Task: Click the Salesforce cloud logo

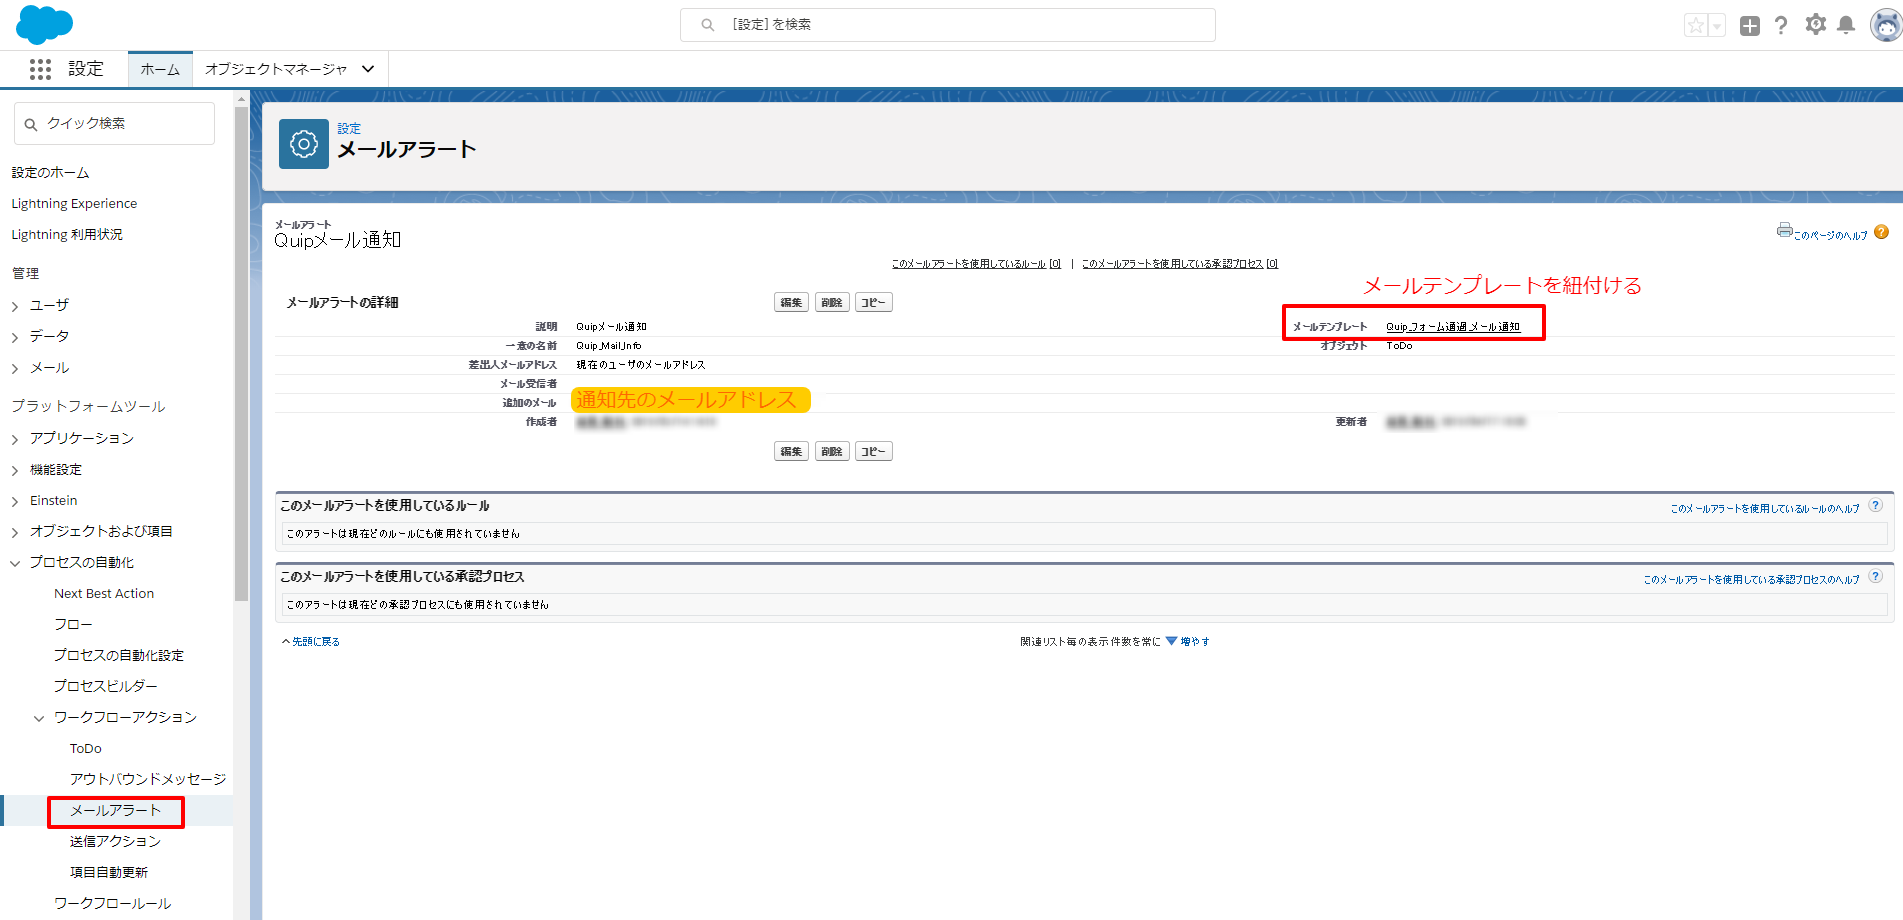Action: click(x=44, y=24)
